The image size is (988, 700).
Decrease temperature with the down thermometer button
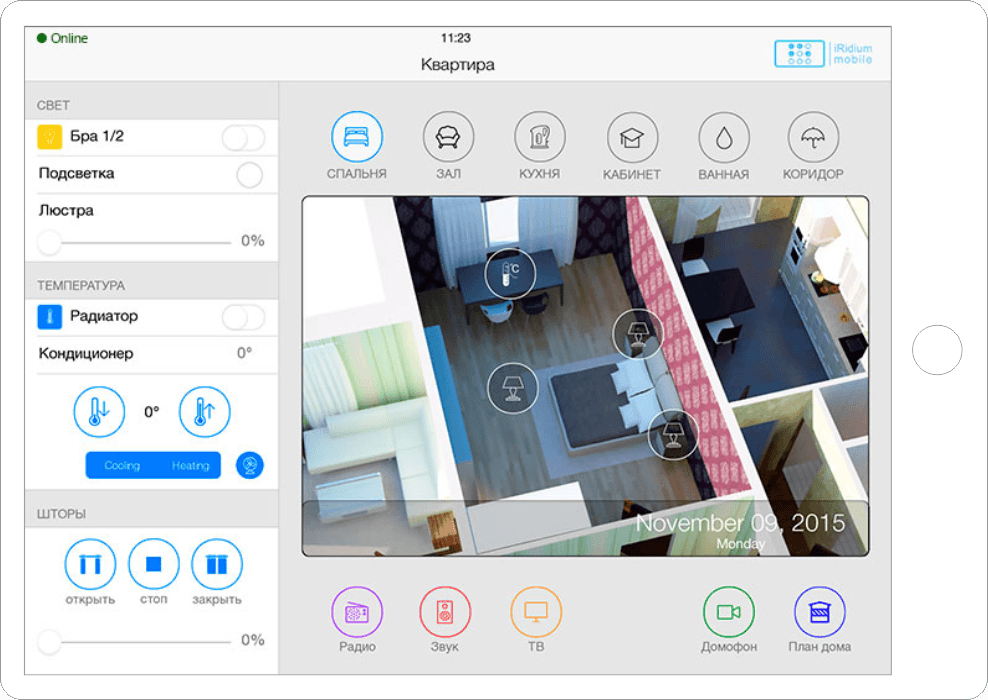pyautogui.click(x=99, y=411)
